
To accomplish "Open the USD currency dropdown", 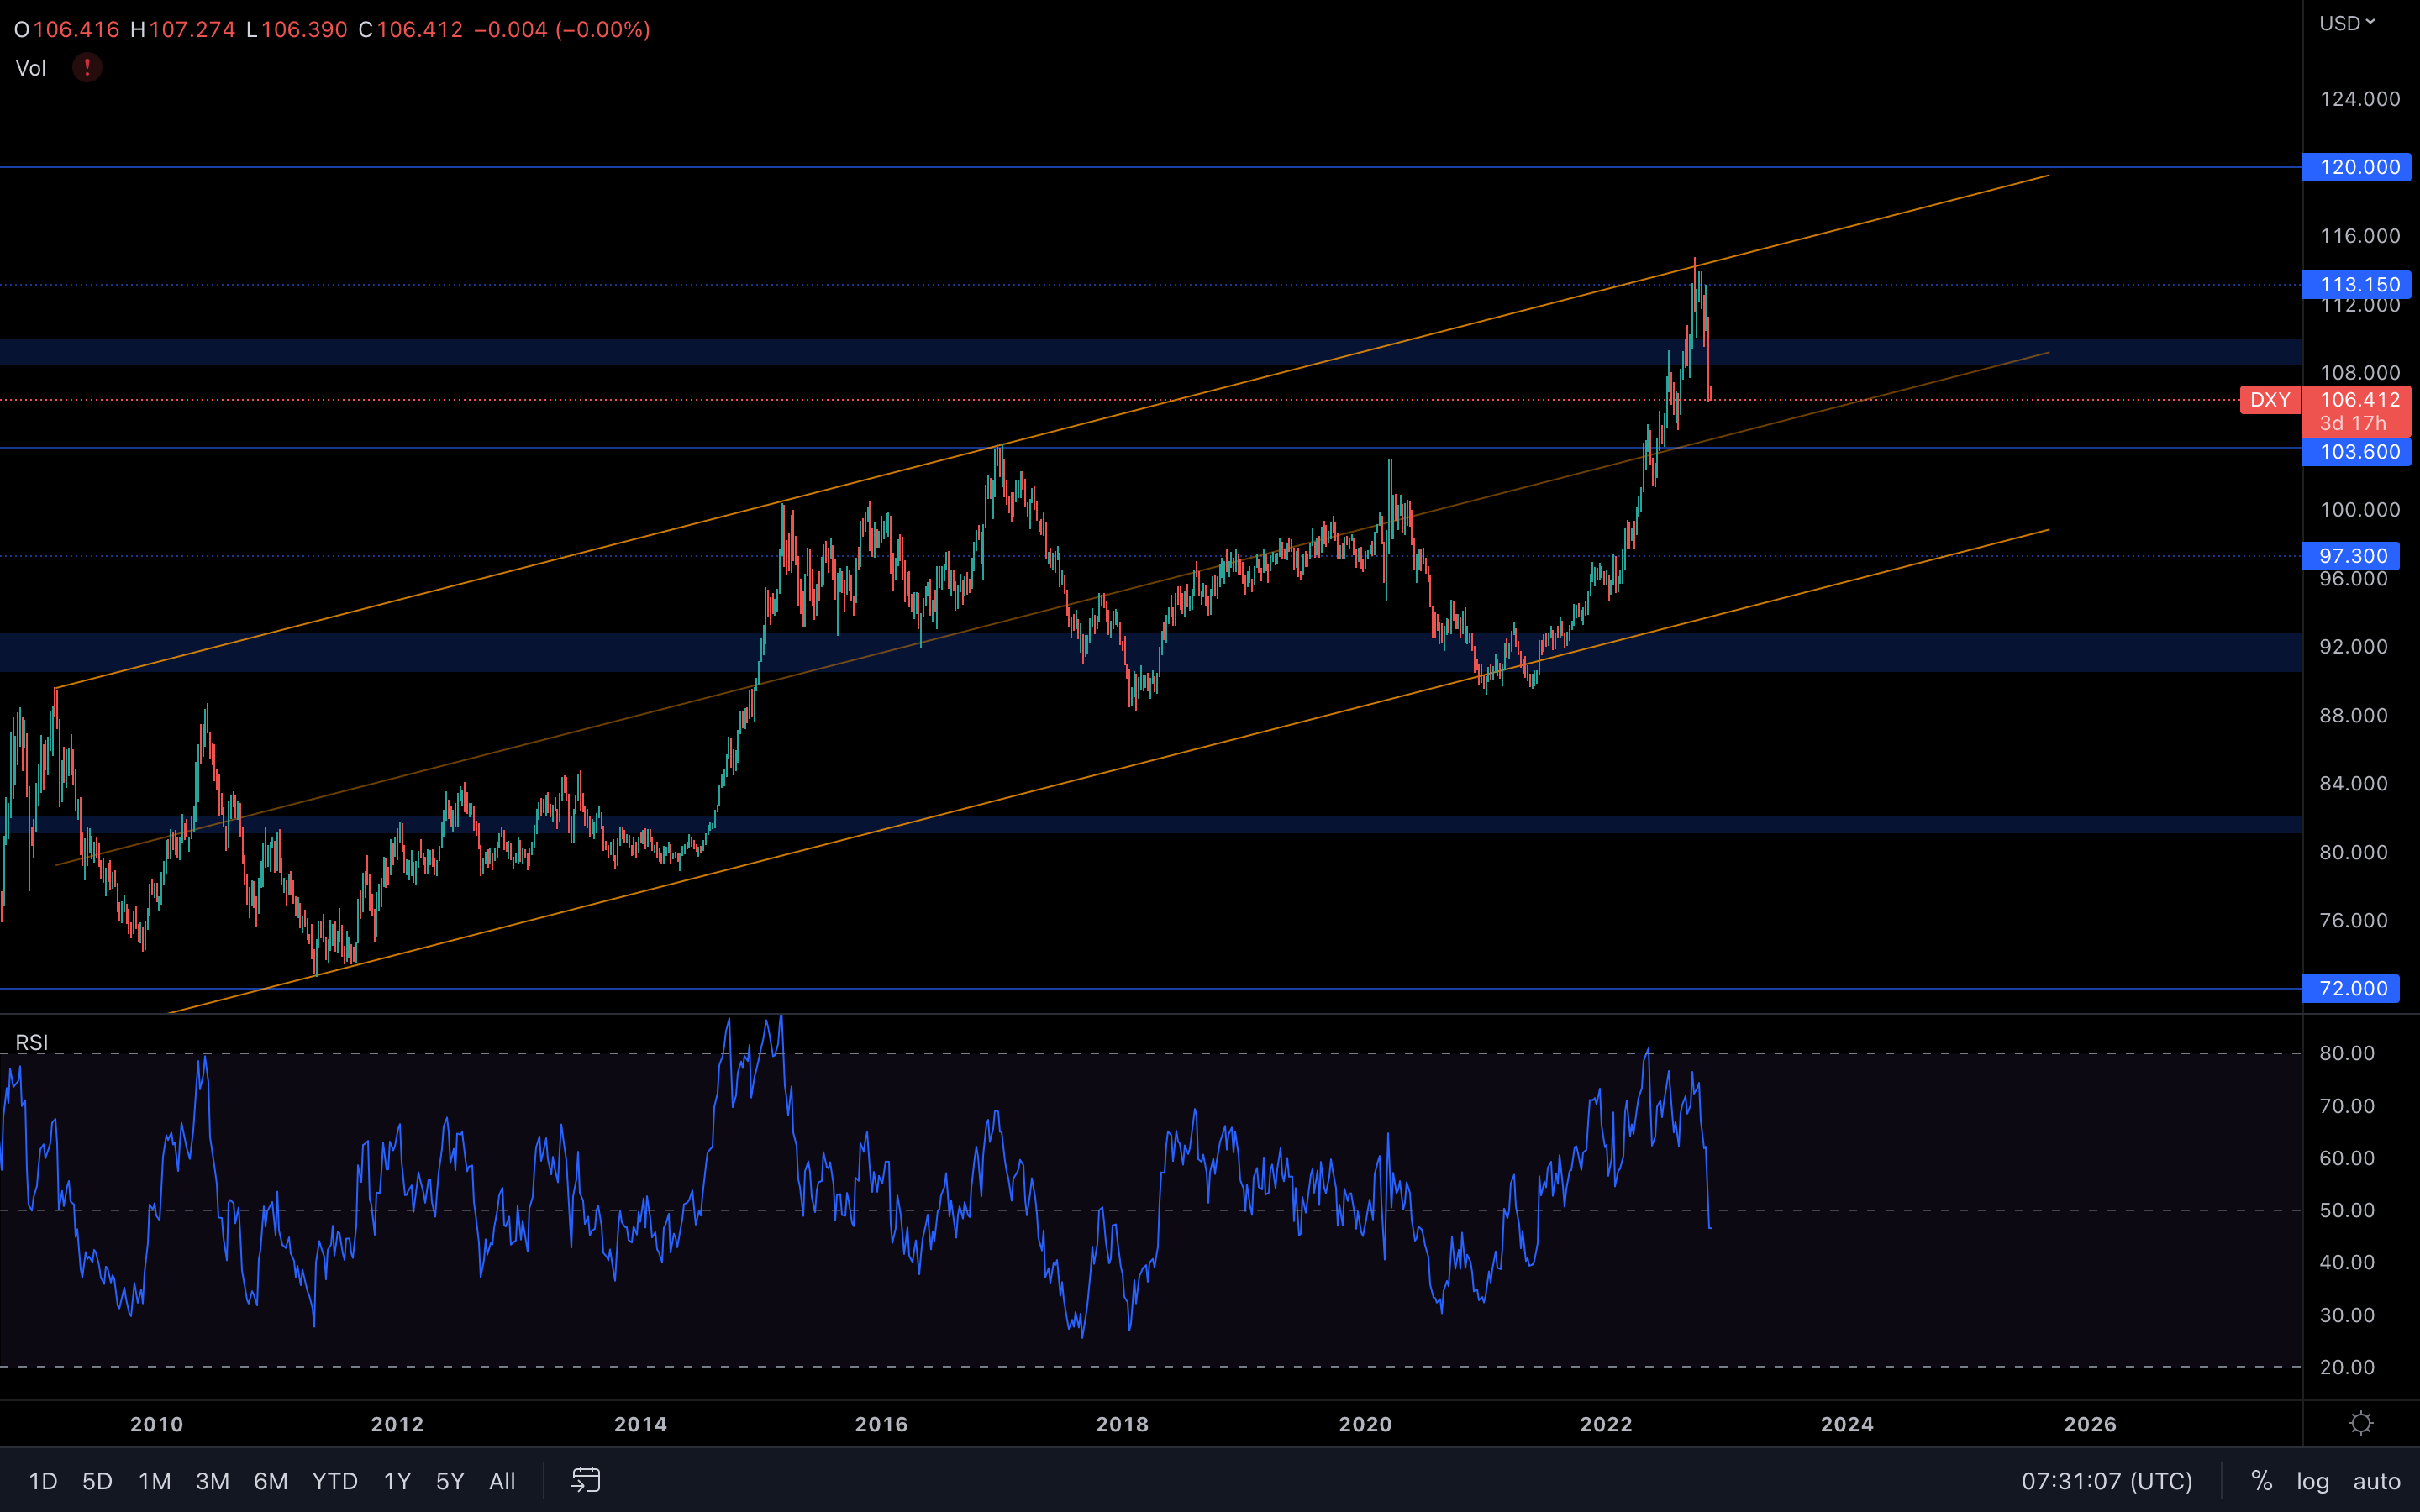I will [x=2346, y=23].
